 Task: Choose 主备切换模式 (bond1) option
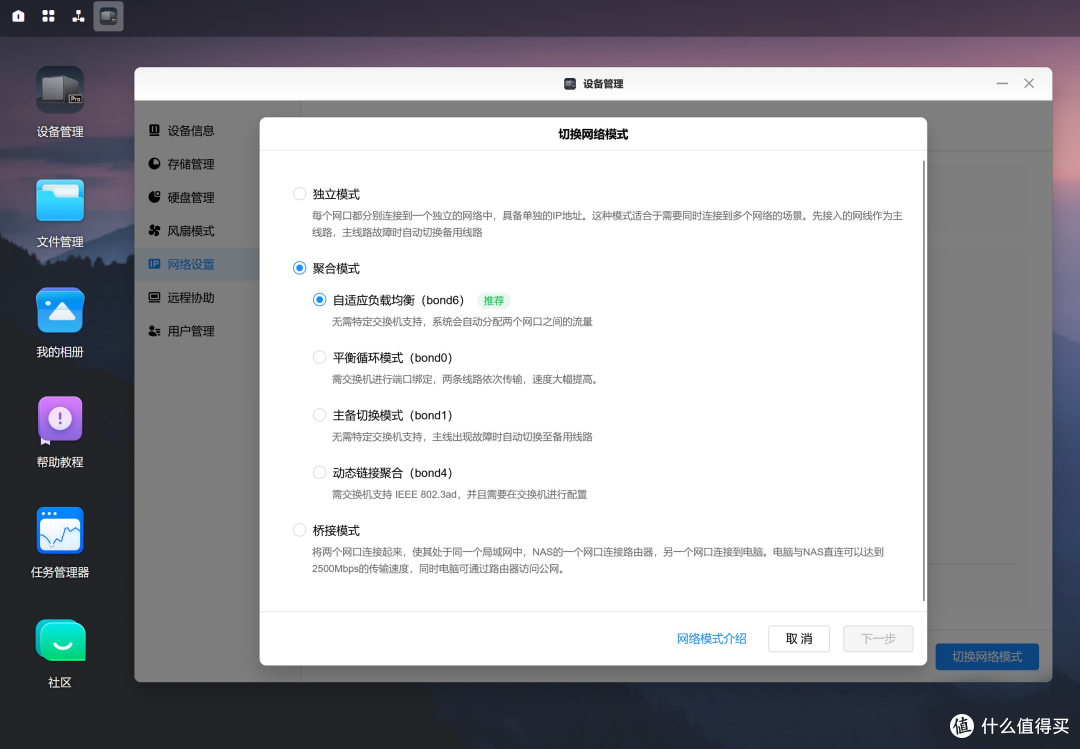319,415
